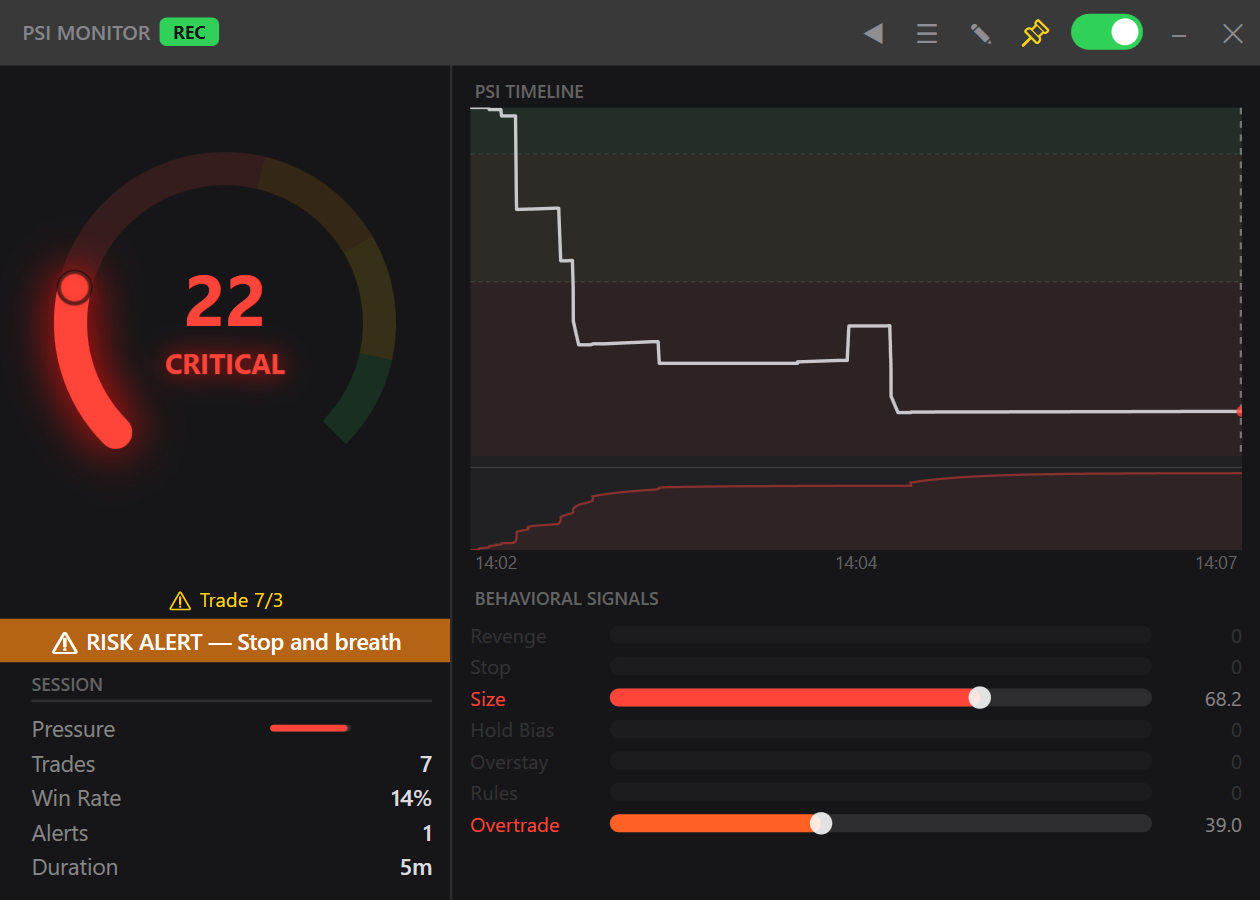Image resolution: width=1260 pixels, height=900 pixels.
Task: Click the REC recording badge
Action: point(189,32)
